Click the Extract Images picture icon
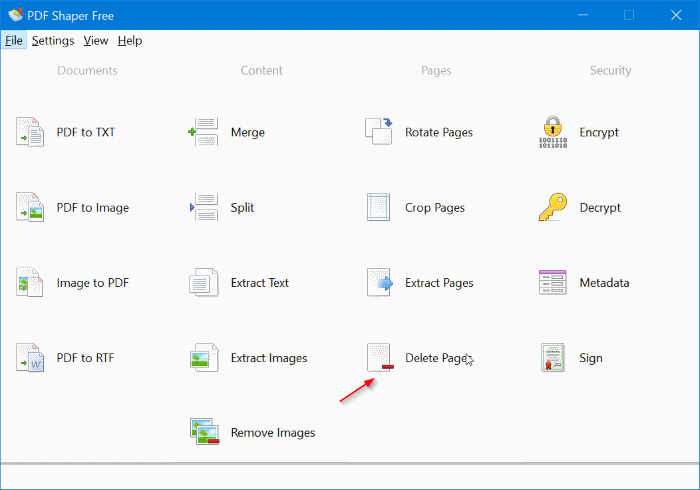Viewport: 700px width, 490px height. [x=204, y=357]
